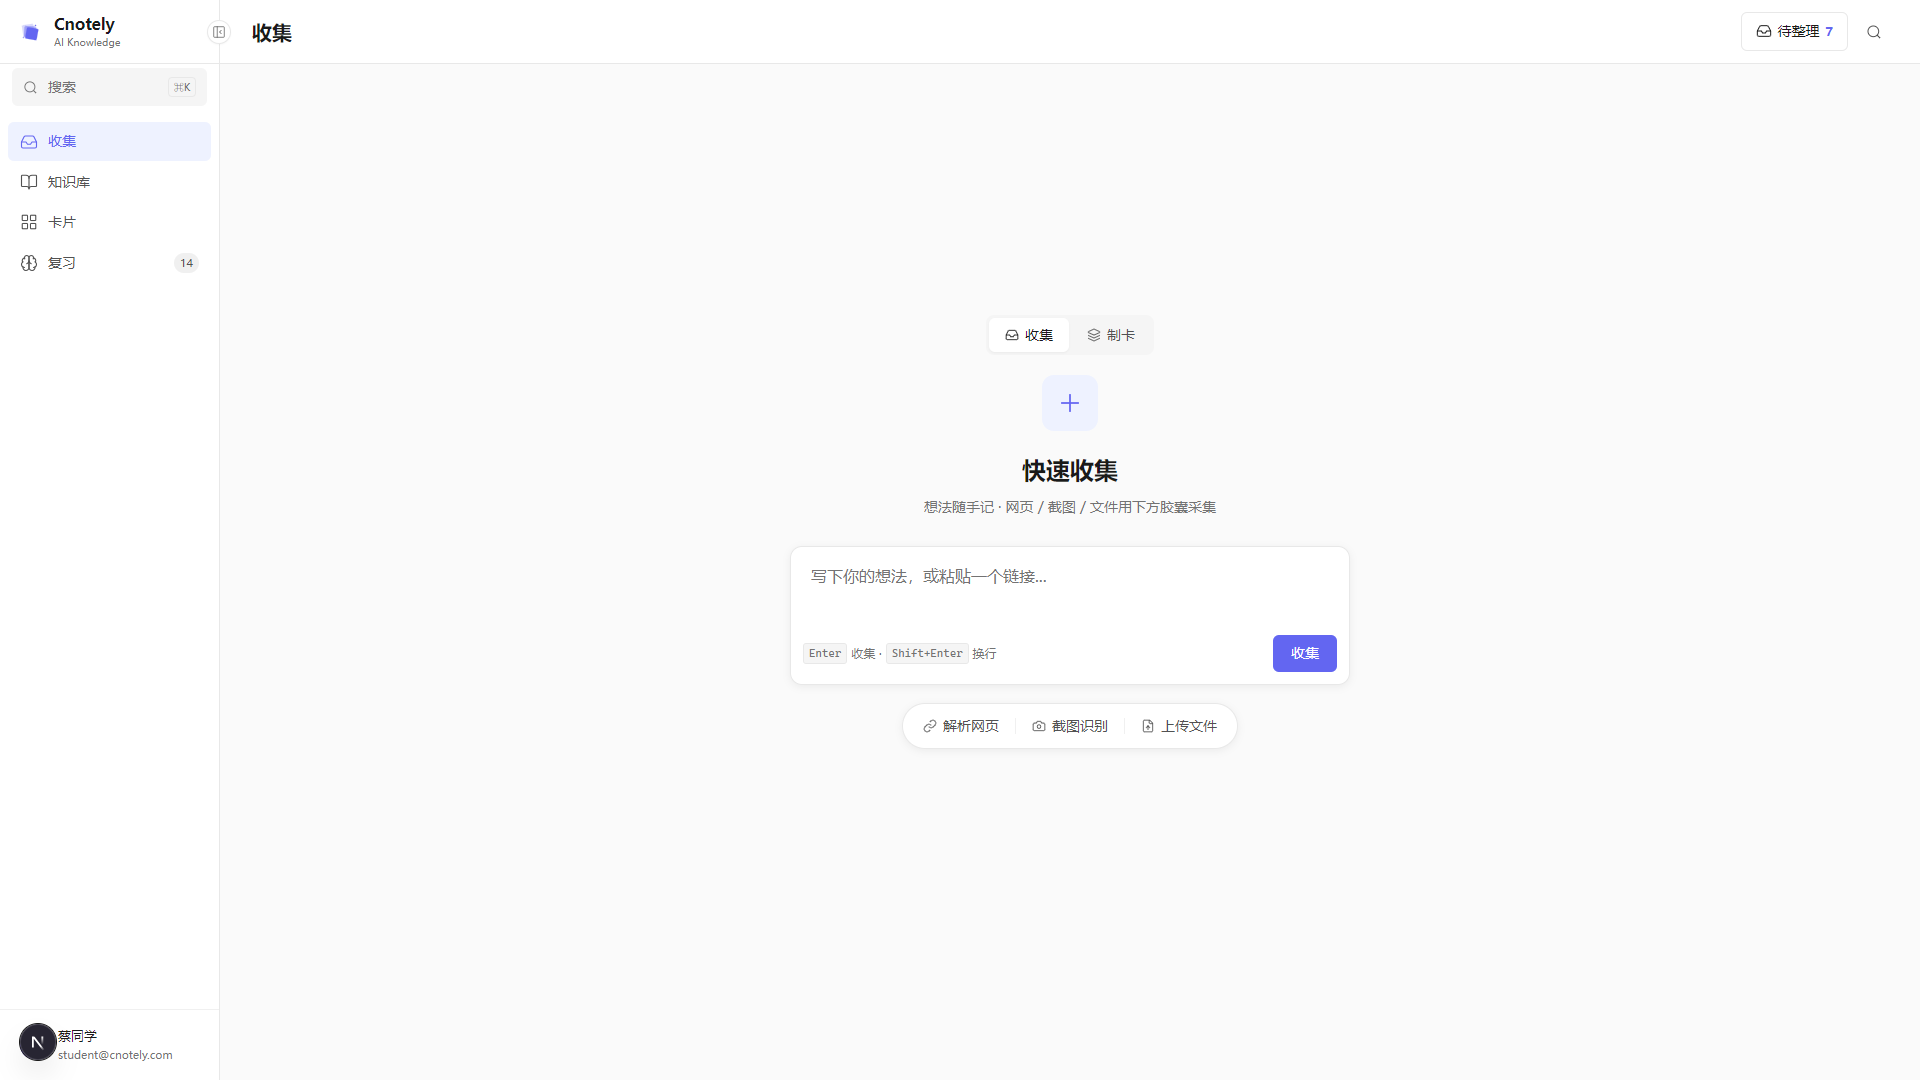Screen dimensions: 1920x1080
Task: Click the ⌘K shortcut hint
Action: [x=182, y=87]
